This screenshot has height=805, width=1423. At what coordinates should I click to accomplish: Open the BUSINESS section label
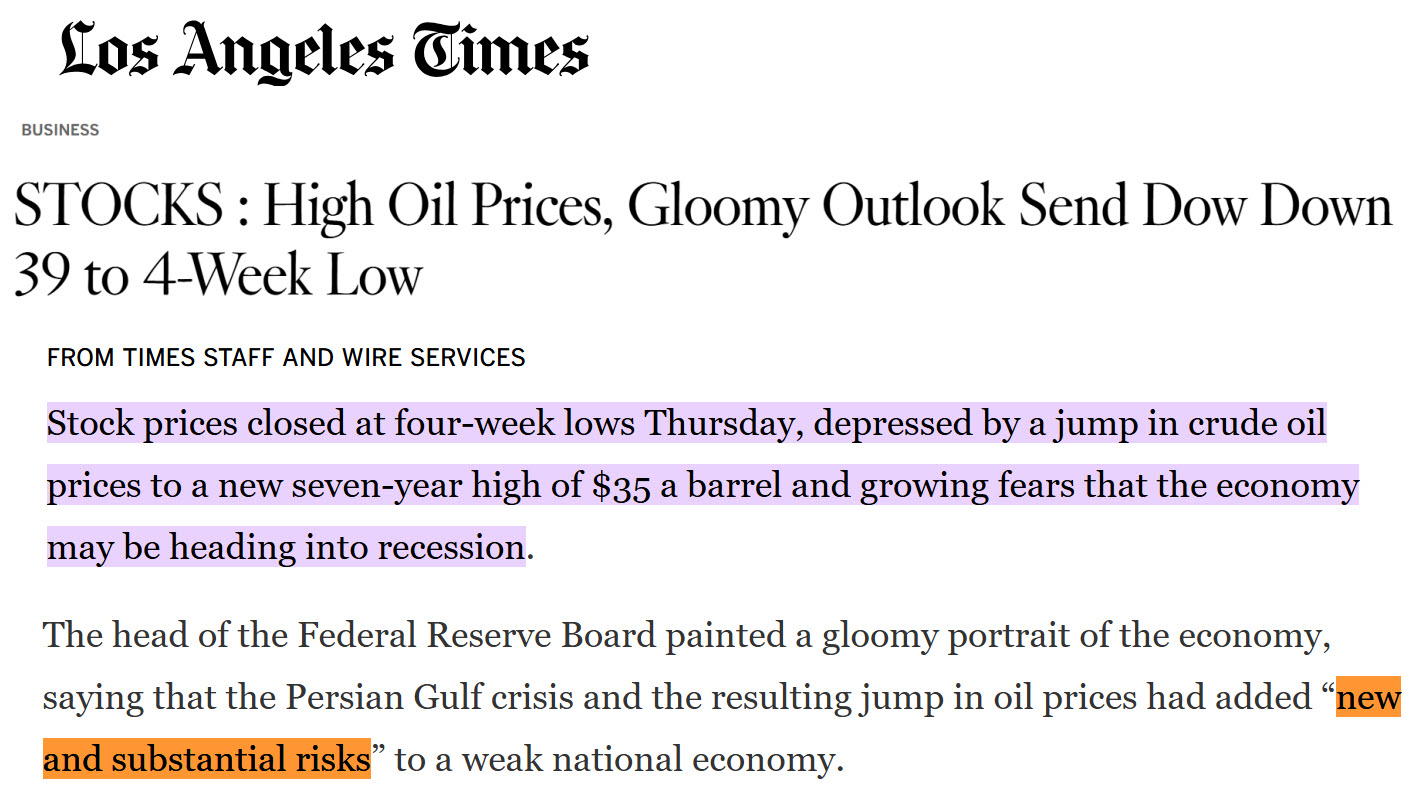tap(60, 130)
